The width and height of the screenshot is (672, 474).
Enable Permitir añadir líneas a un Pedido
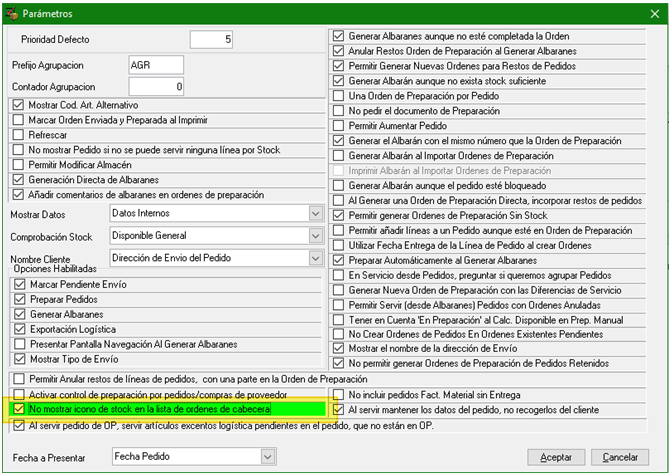tap(339, 231)
